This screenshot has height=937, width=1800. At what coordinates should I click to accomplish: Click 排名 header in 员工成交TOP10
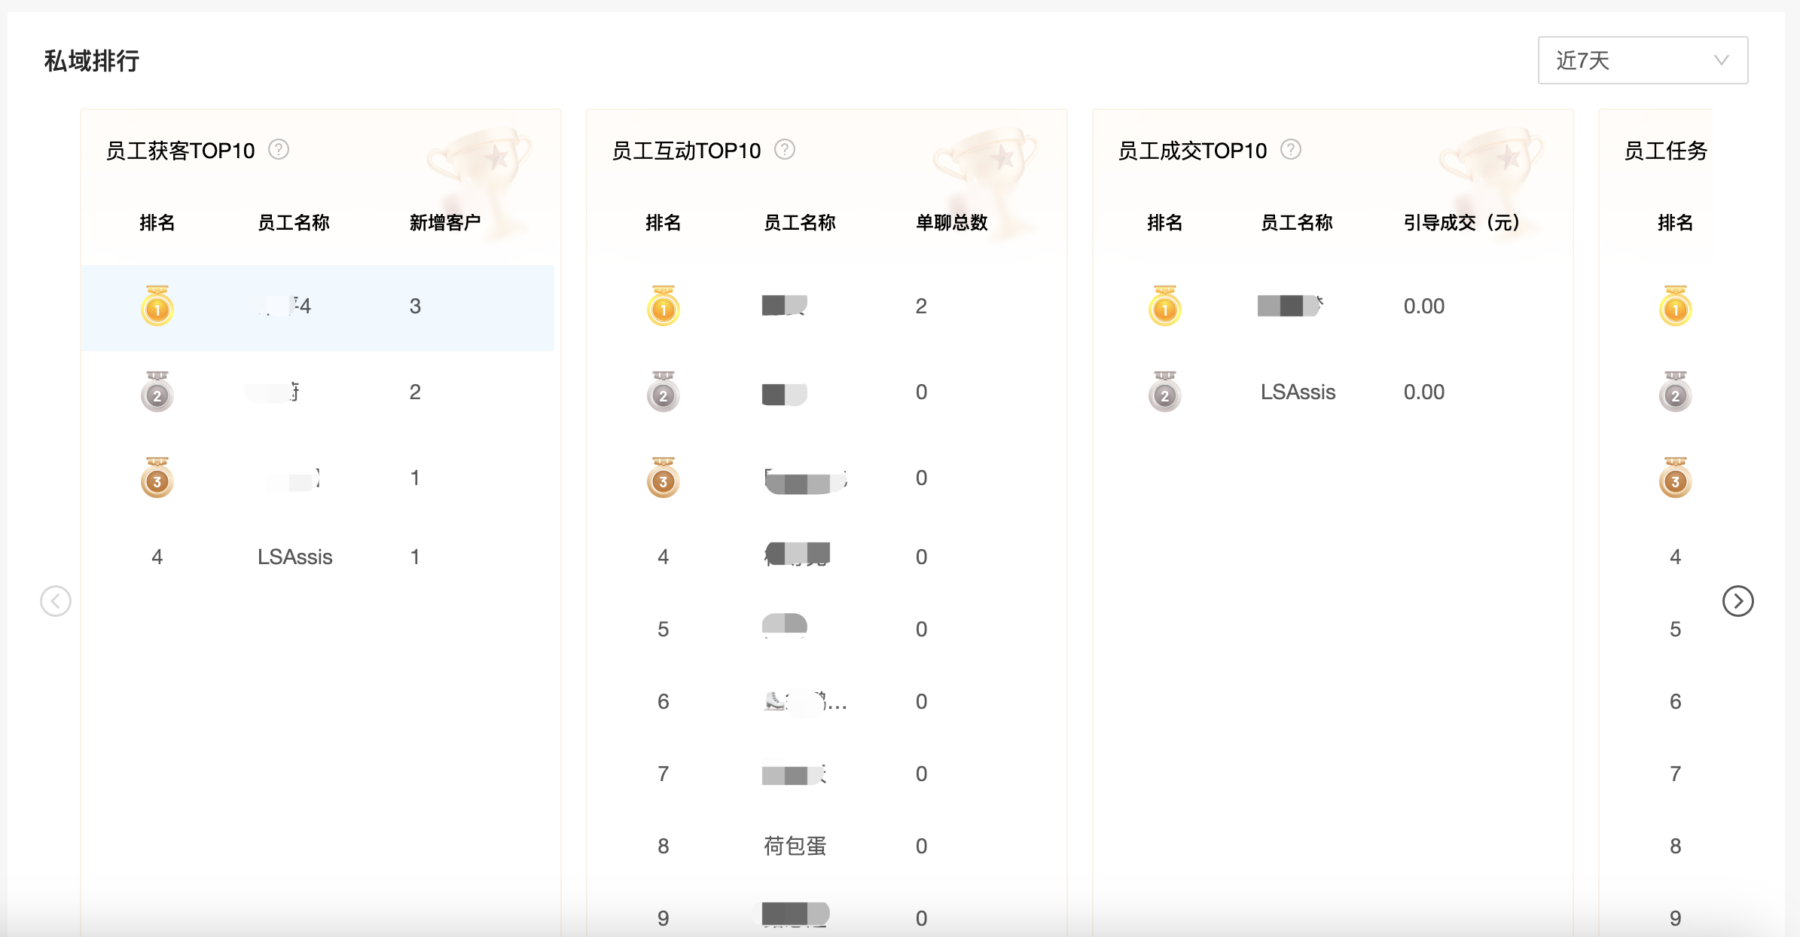point(1165,223)
